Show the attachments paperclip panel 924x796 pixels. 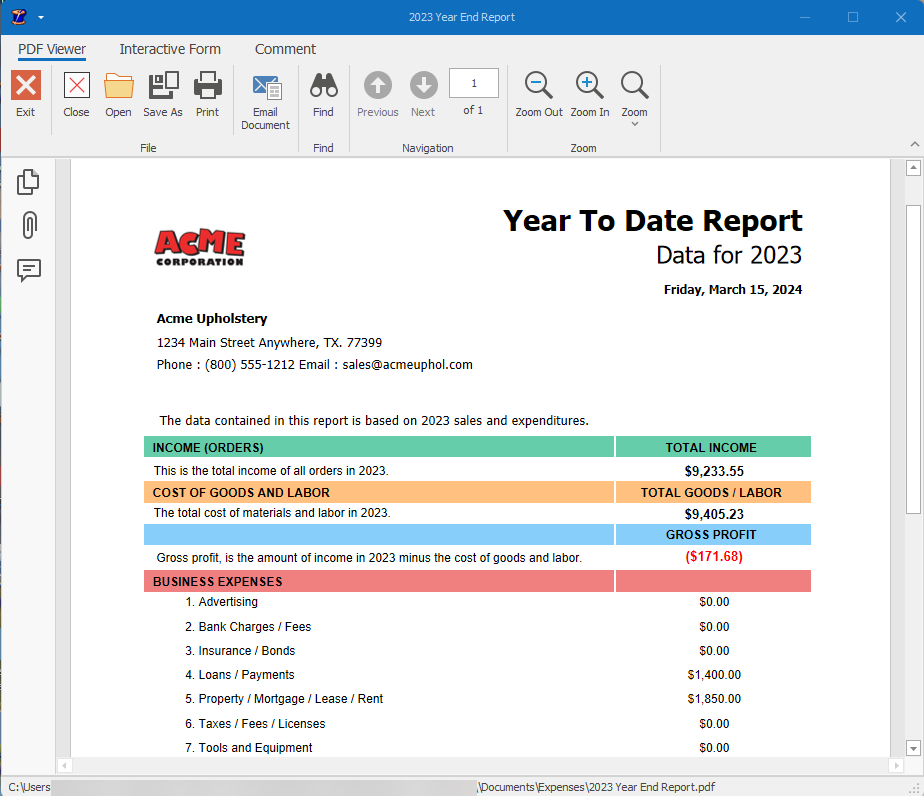27,226
